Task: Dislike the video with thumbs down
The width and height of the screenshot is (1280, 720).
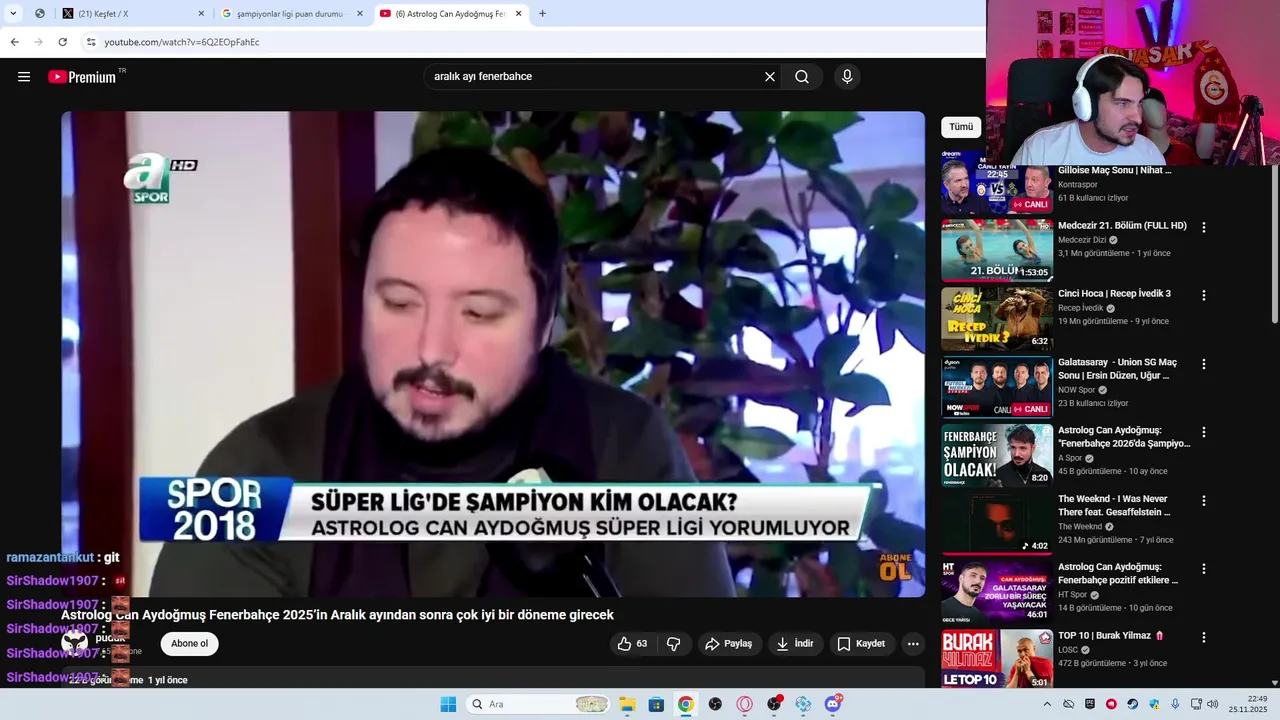Action: [x=674, y=644]
